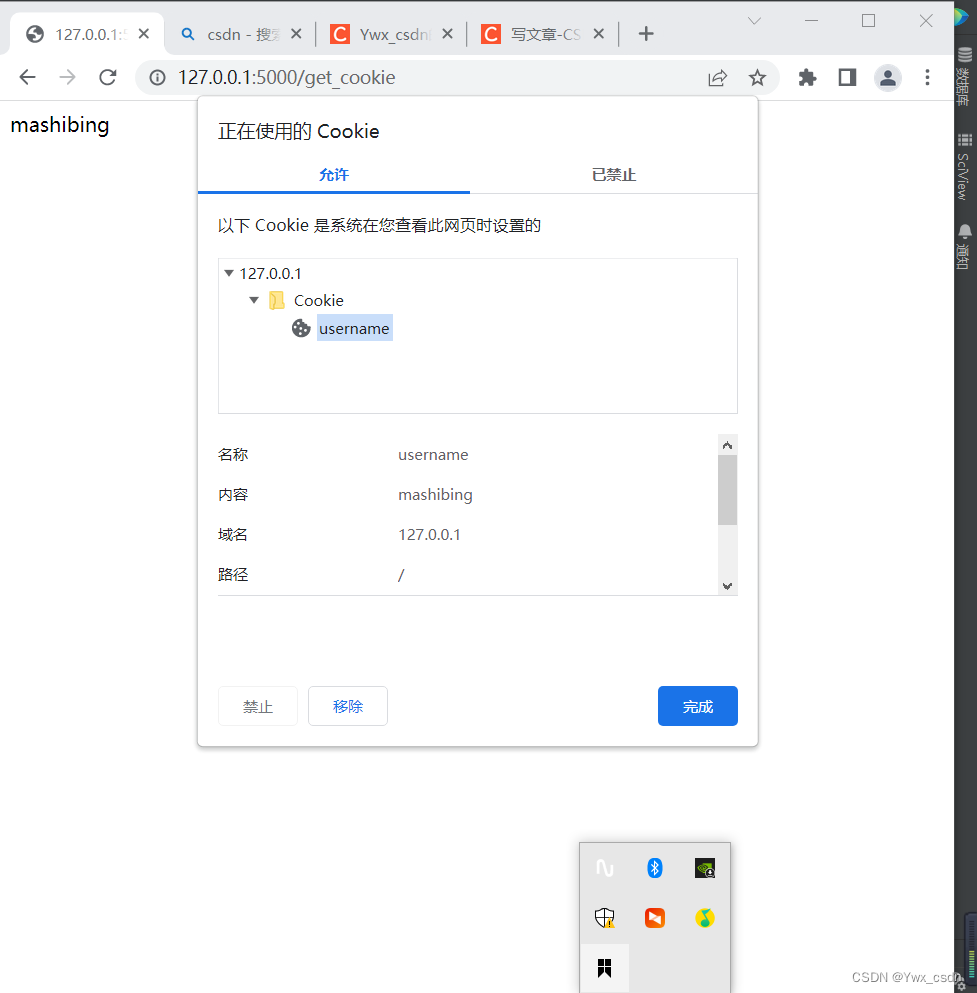
Task: Select the 允许 tab
Action: coord(333,175)
